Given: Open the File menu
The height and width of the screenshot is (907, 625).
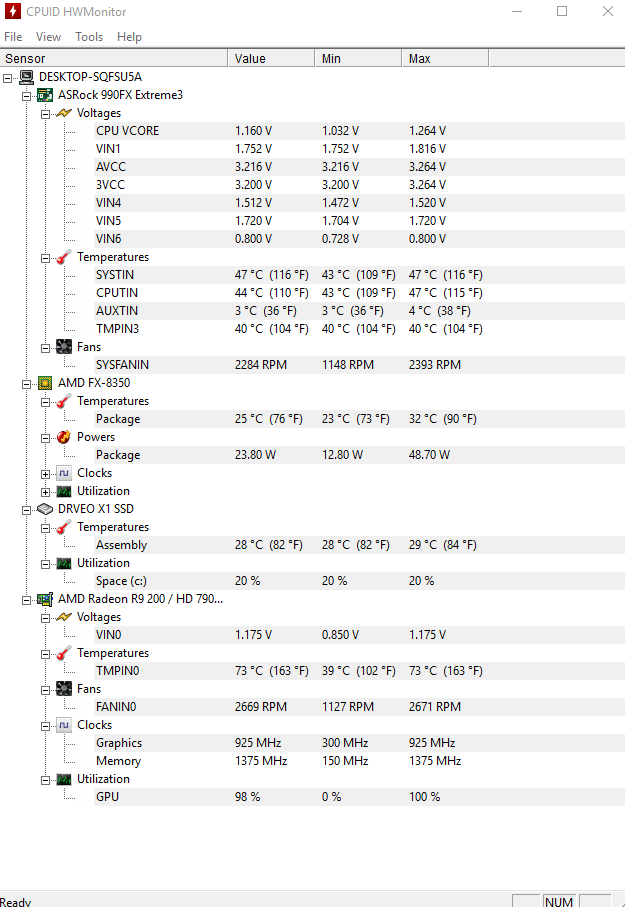Looking at the screenshot, I should 13,37.
